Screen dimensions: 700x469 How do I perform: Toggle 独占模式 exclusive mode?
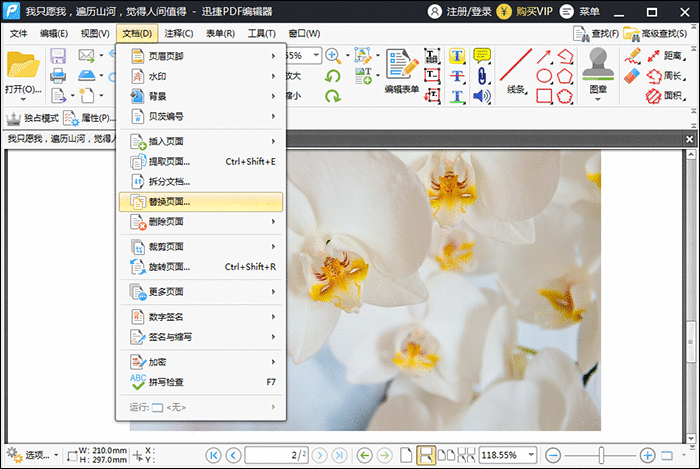(32, 118)
